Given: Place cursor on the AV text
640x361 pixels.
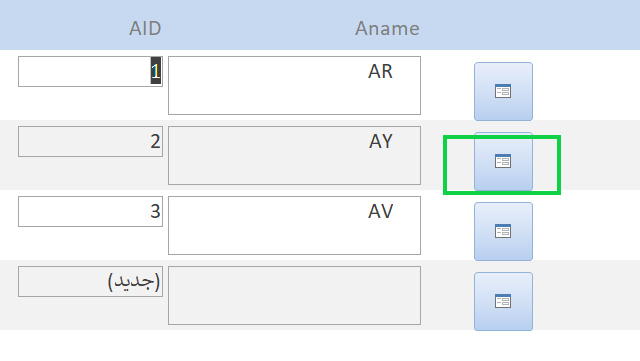Looking at the screenshot, I should pos(381,212).
